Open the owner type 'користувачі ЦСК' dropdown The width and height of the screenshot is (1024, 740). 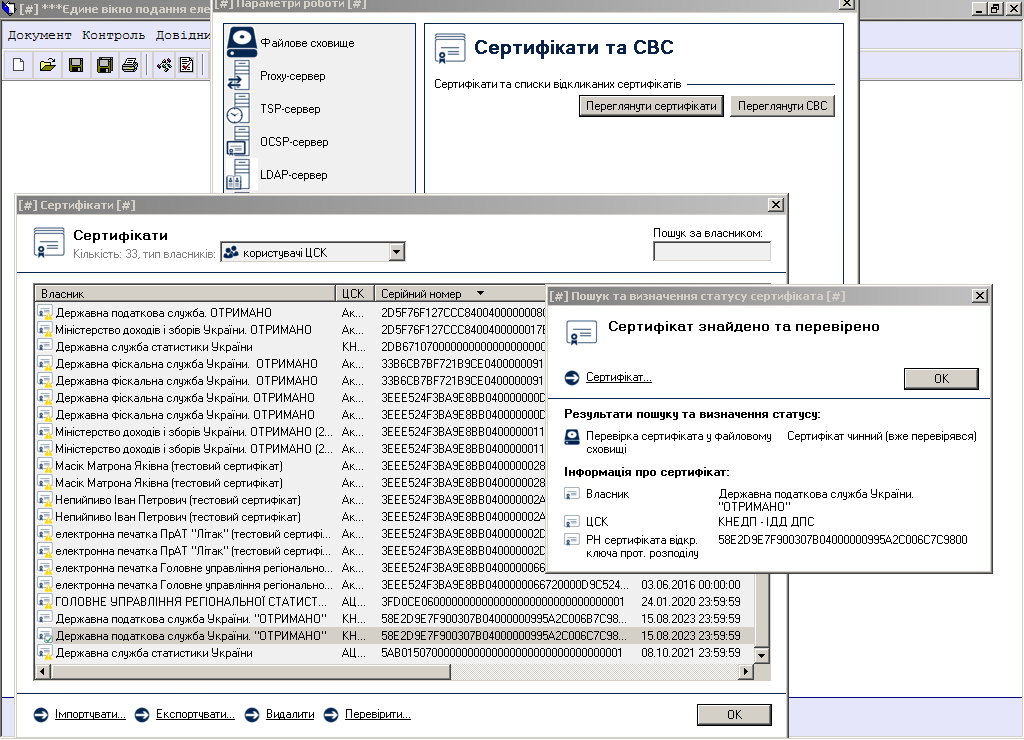coord(396,253)
